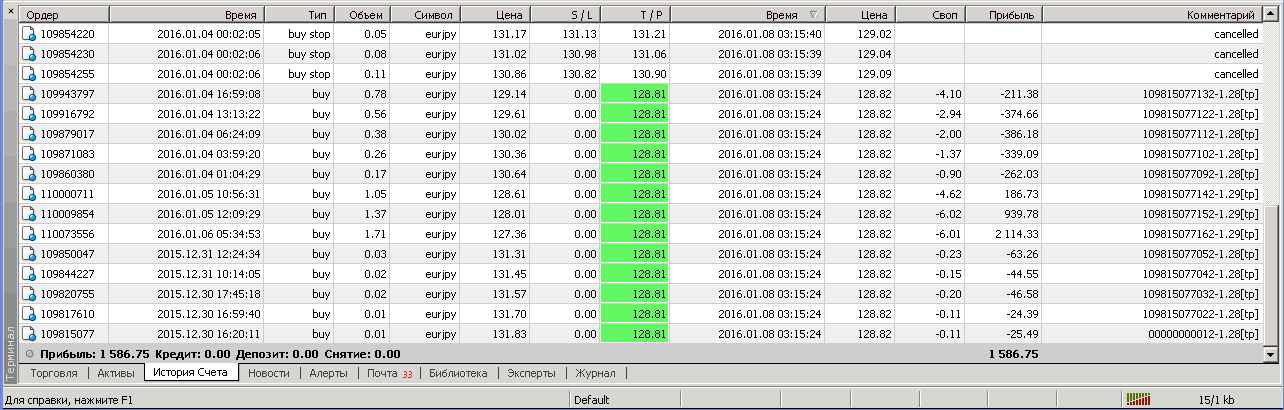
Task: Click the S/L value 130.82
Action: tap(579, 74)
